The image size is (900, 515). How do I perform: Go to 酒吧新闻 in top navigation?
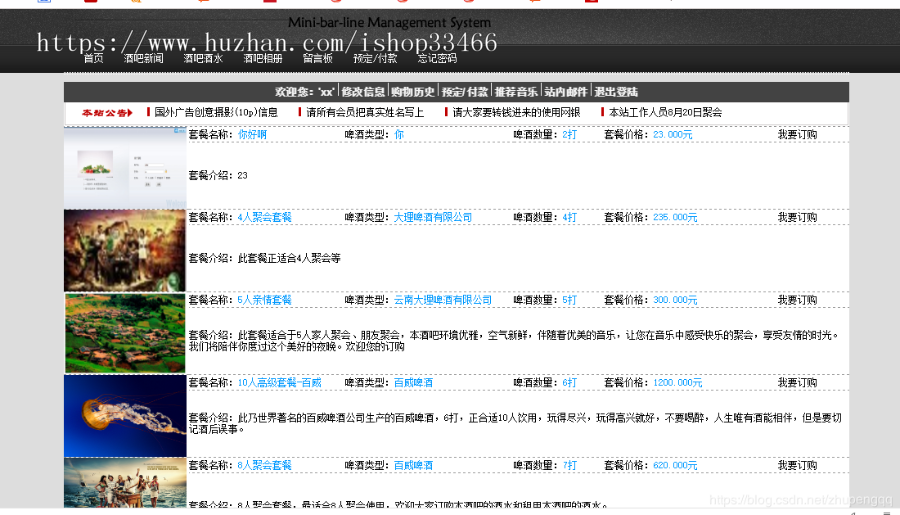(143, 59)
